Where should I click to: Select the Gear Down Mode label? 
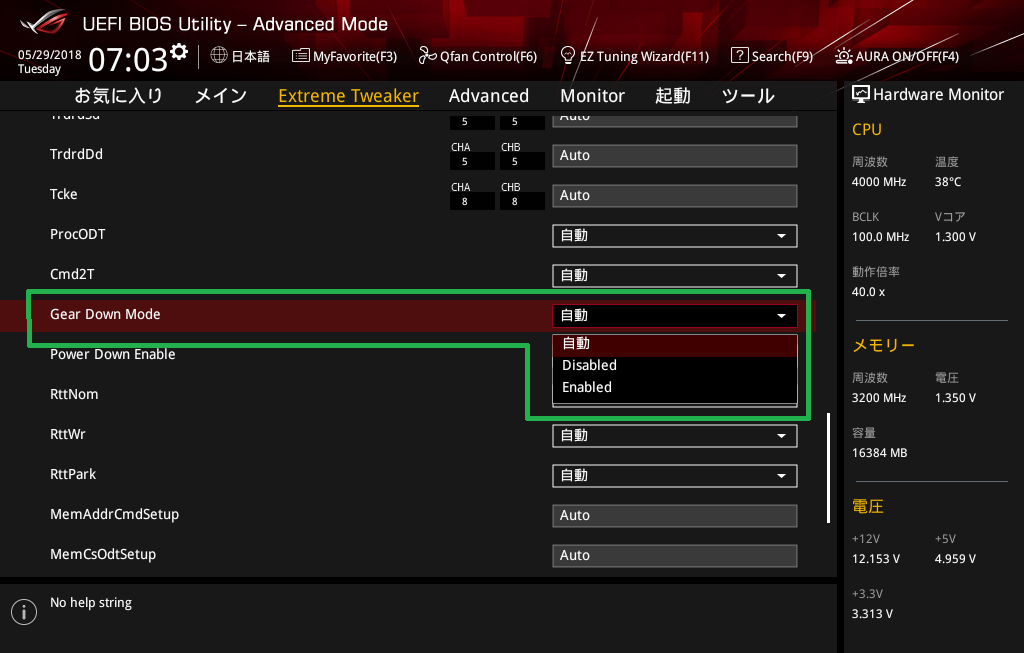tap(105, 314)
